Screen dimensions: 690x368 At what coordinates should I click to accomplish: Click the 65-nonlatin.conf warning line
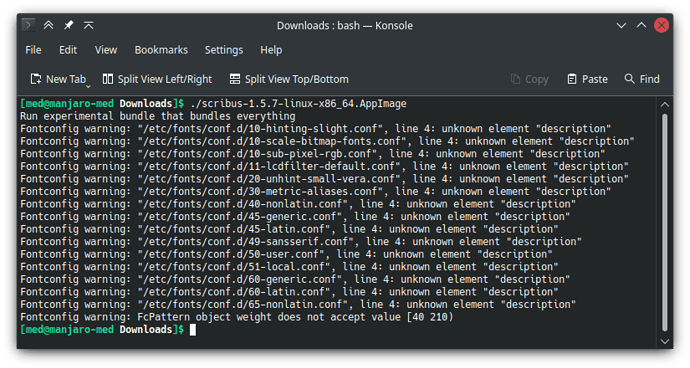click(298, 305)
